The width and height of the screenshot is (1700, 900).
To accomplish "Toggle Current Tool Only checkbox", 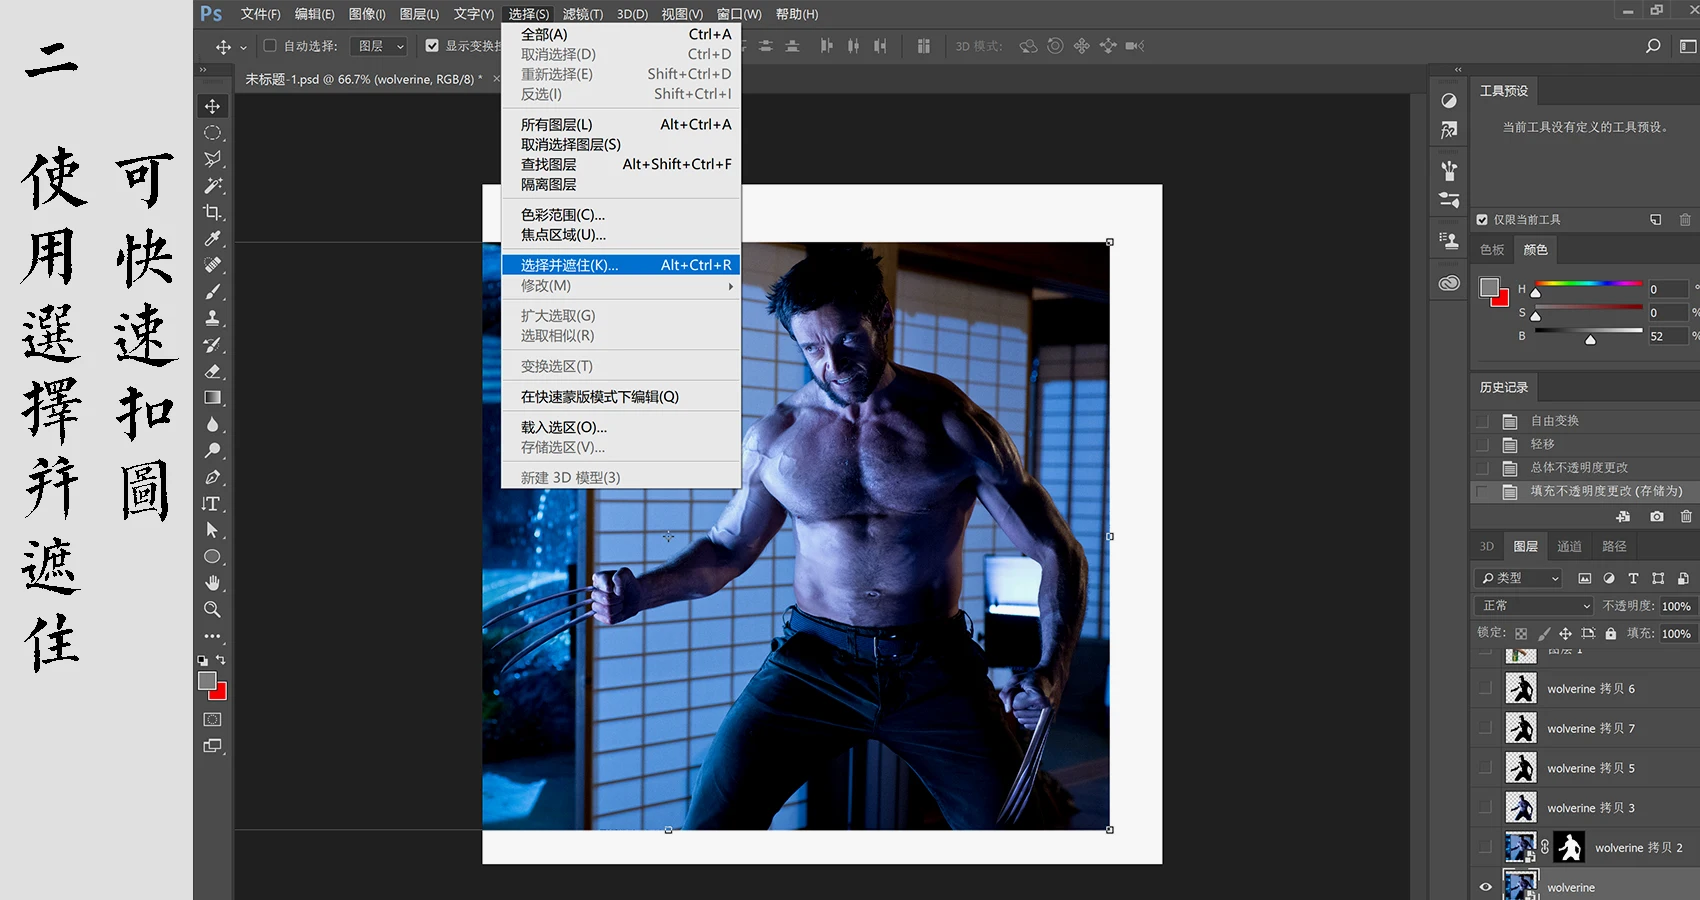I will [x=1482, y=220].
